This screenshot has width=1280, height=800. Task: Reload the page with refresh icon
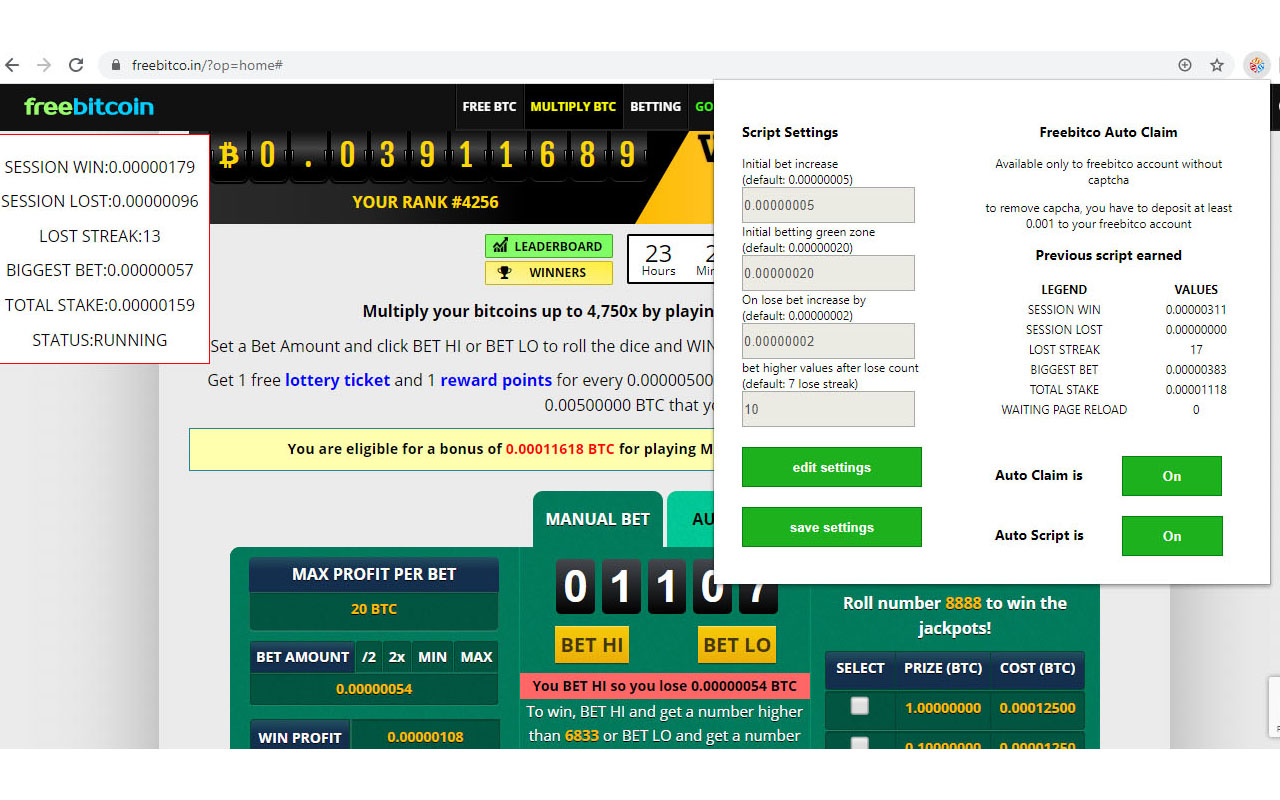pyautogui.click(x=76, y=65)
